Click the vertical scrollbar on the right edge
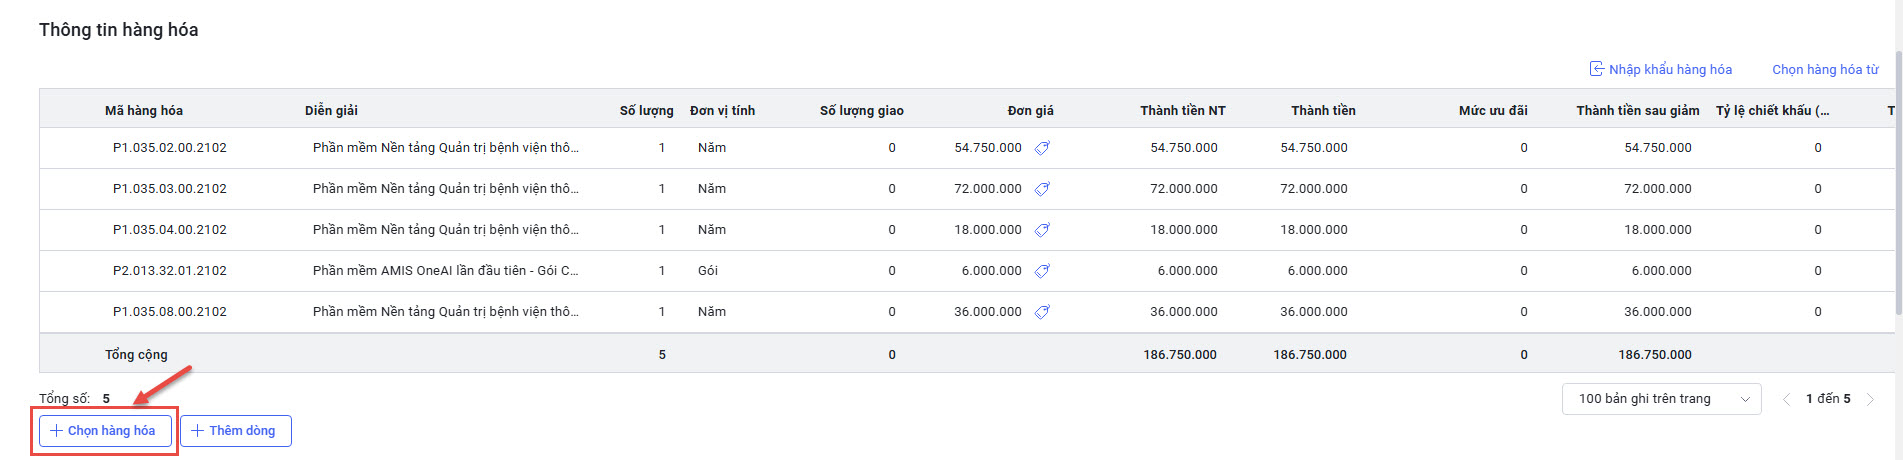The height and width of the screenshot is (460, 1903). (1897, 180)
